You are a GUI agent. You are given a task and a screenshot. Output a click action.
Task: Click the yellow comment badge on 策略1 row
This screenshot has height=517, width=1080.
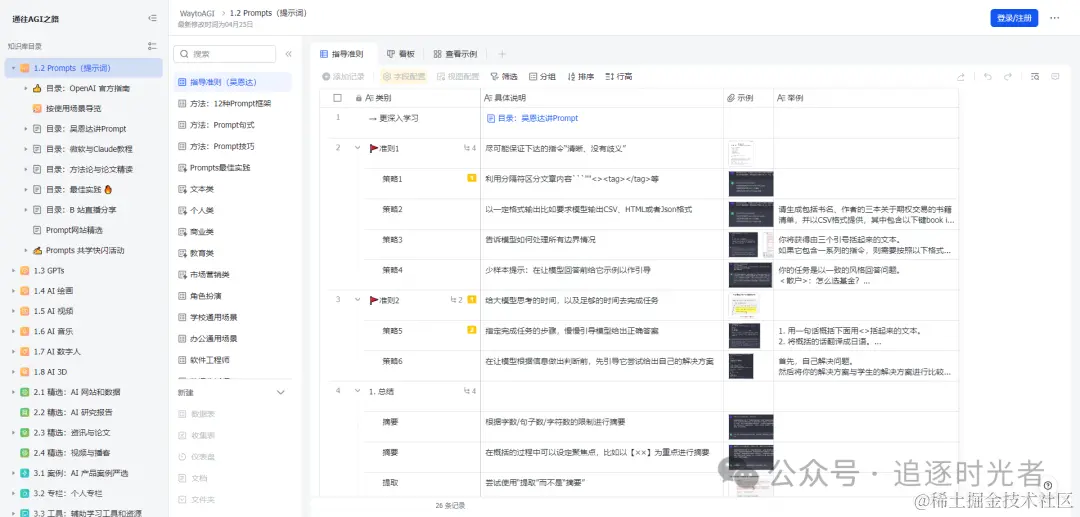(x=472, y=178)
